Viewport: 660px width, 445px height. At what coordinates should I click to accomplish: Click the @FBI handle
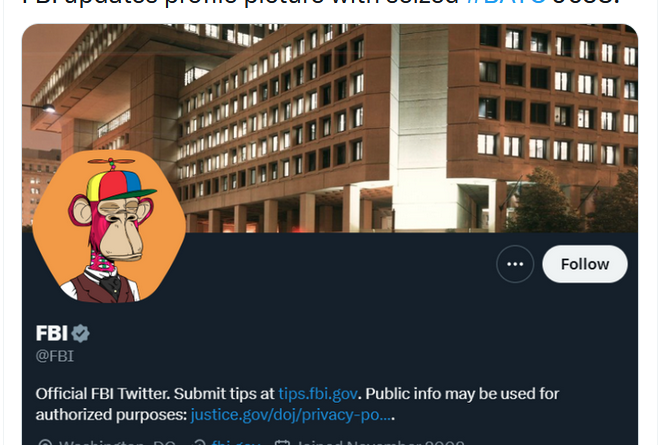[55, 355]
